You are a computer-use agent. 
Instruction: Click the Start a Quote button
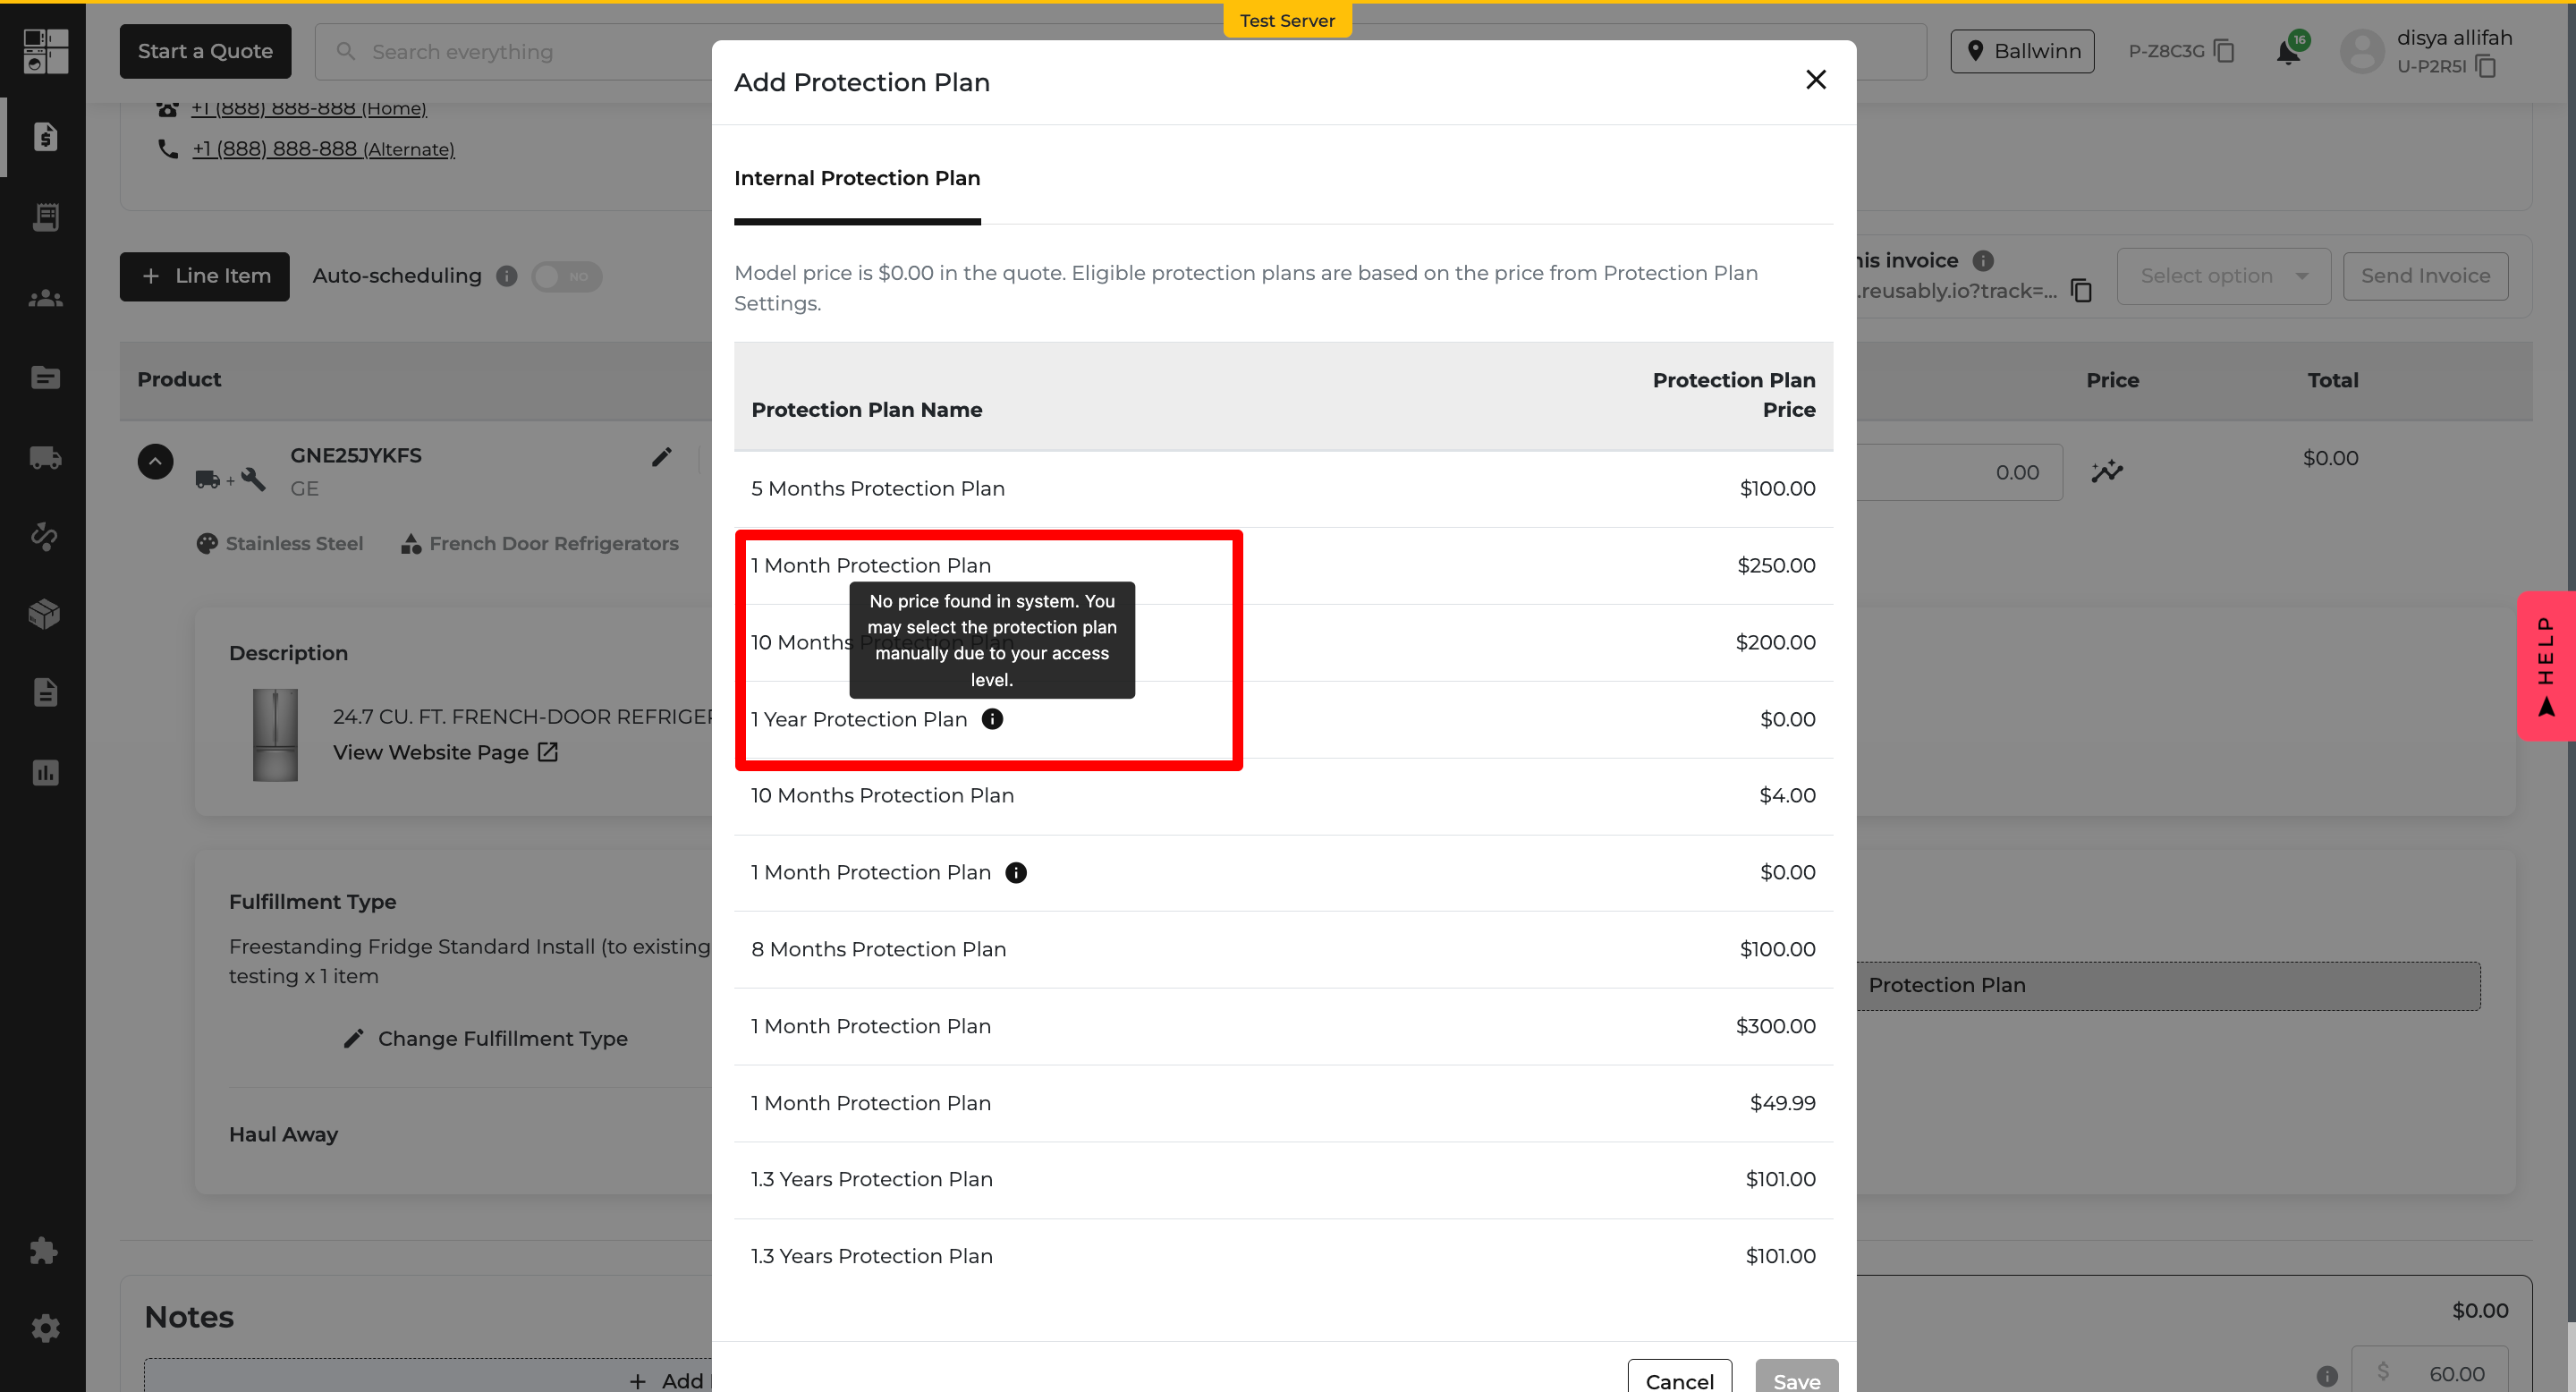coord(205,51)
